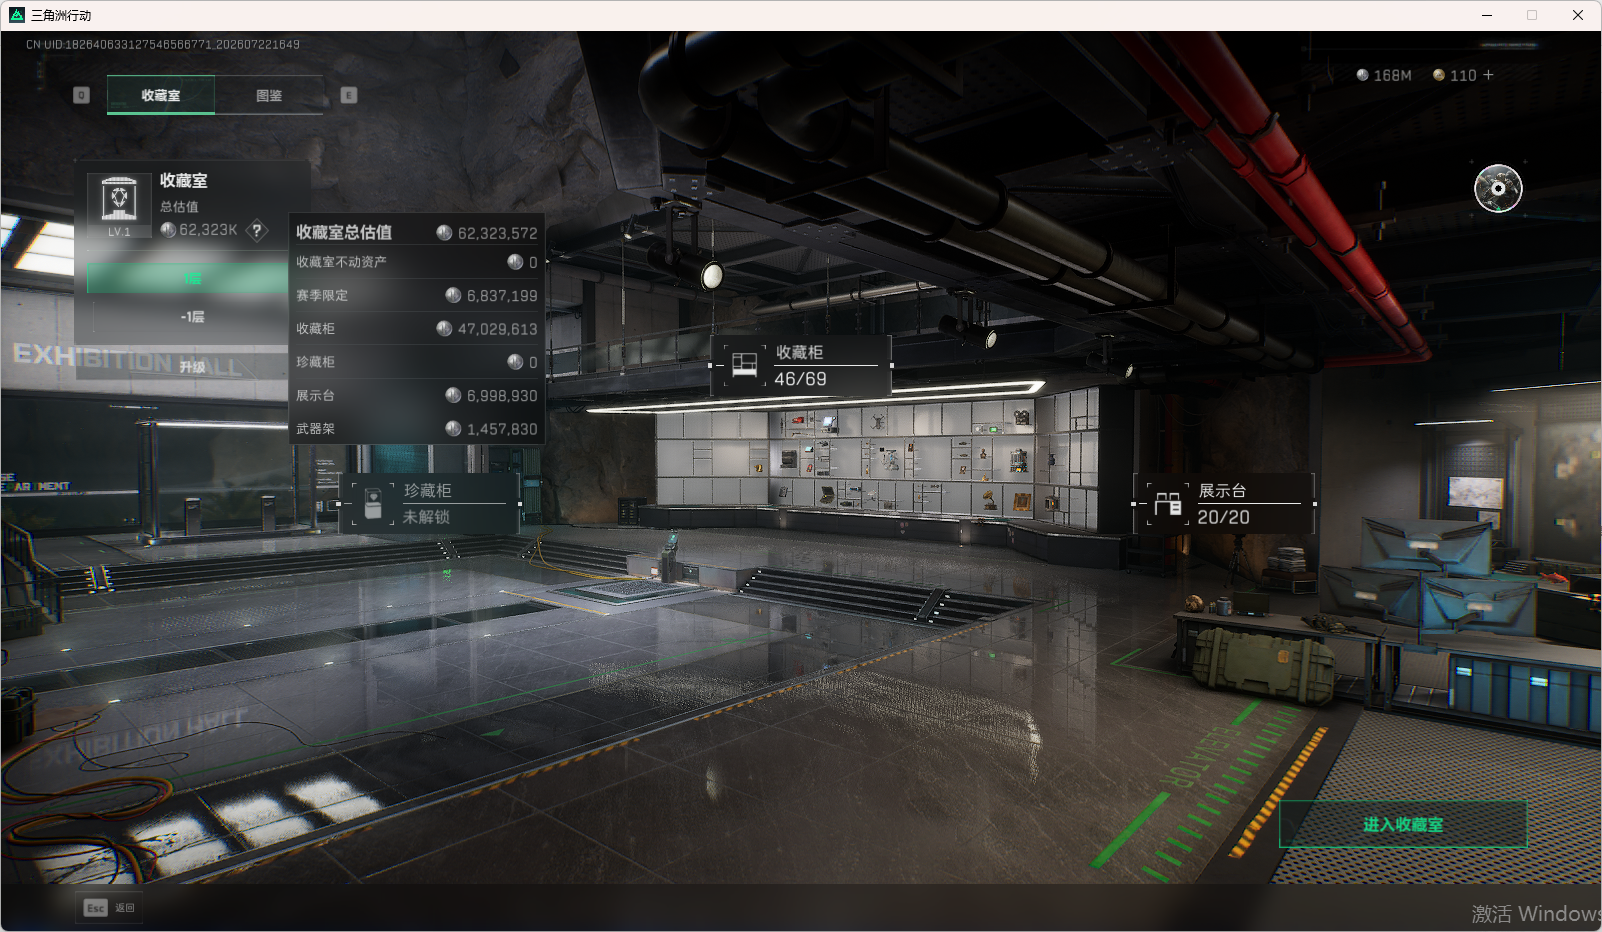Enter the room with 进入收藏室

click(x=1403, y=824)
